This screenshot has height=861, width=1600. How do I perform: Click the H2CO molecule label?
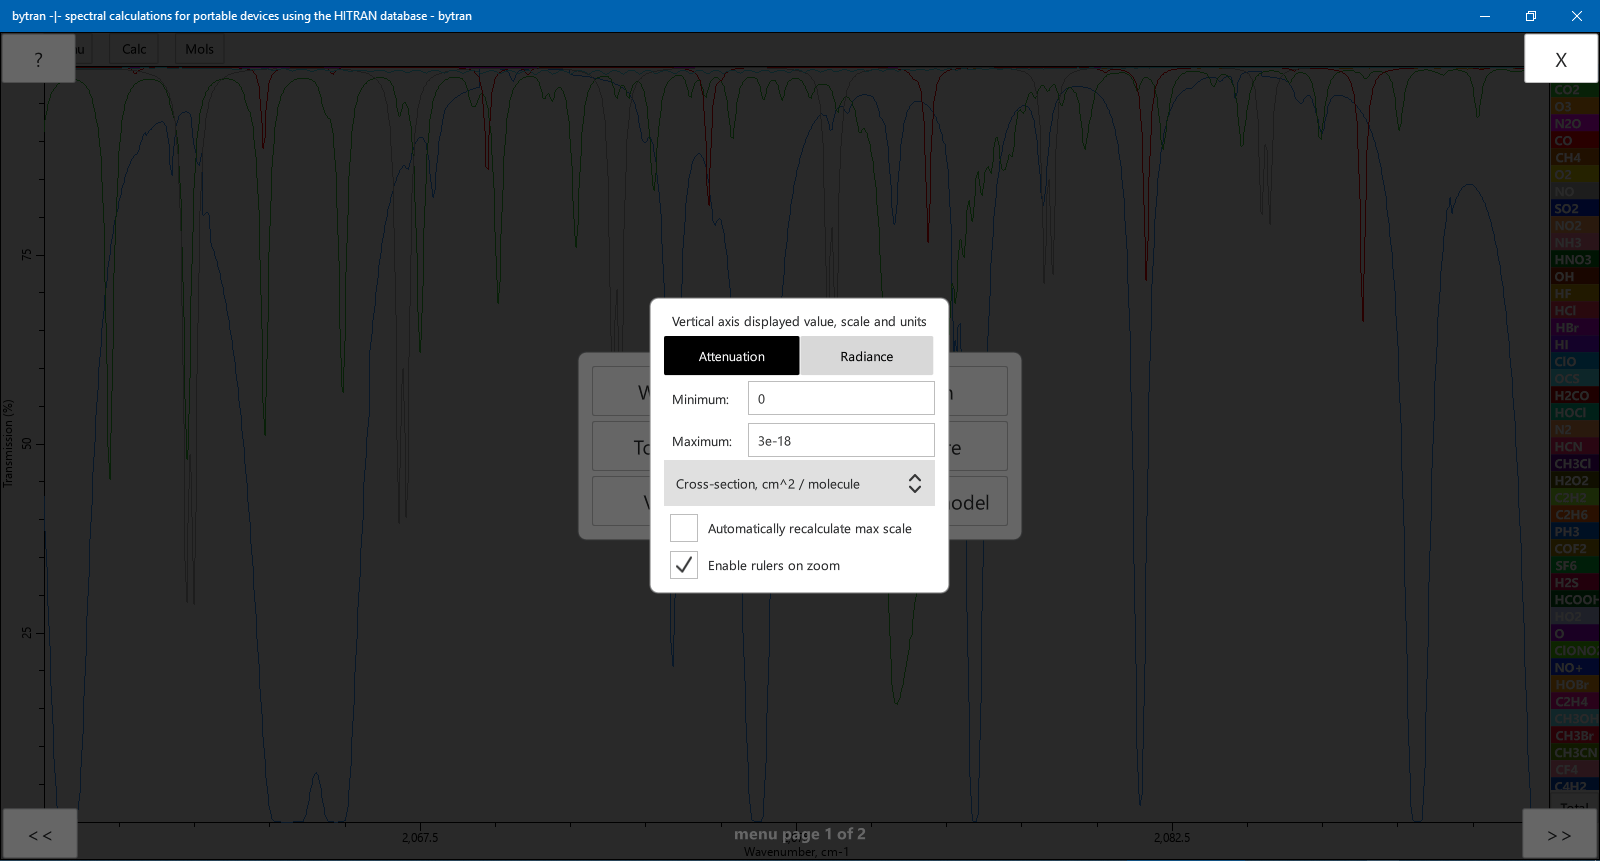[1574, 396]
